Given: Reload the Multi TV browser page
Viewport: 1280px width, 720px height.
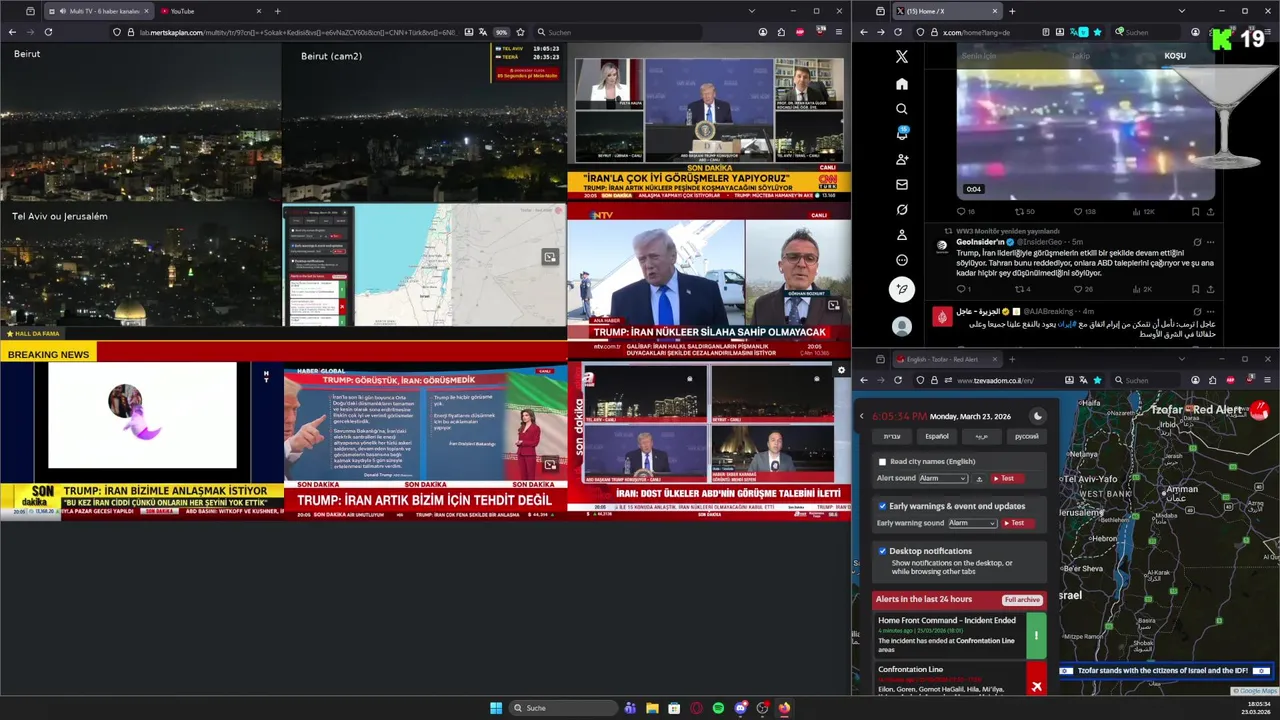Looking at the screenshot, I should 48,32.
